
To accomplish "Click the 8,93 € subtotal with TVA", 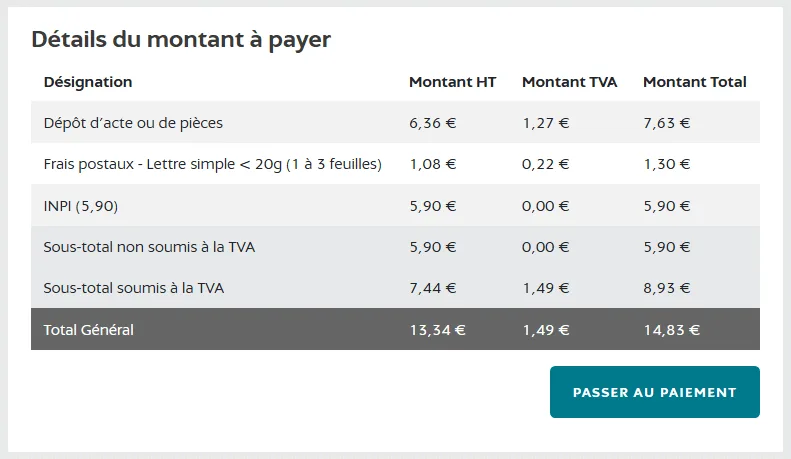I will pos(667,288).
